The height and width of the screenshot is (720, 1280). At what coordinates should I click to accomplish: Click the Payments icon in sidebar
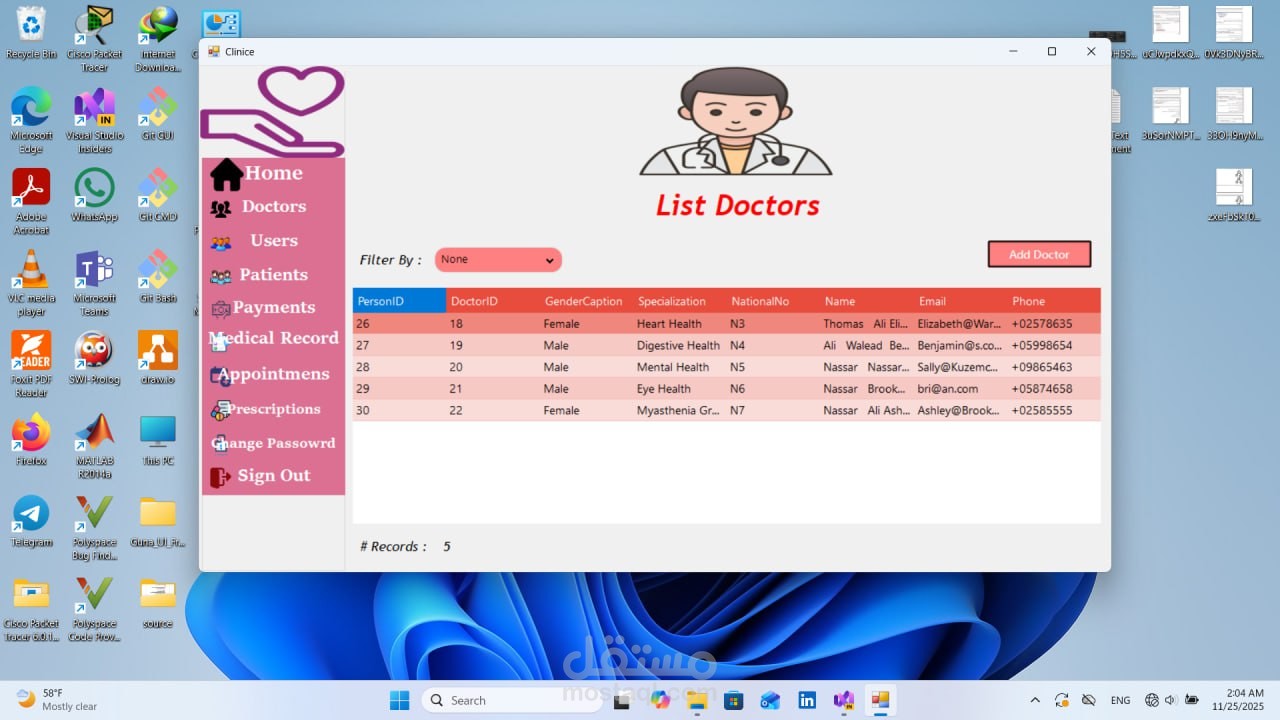pyautogui.click(x=220, y=309)
